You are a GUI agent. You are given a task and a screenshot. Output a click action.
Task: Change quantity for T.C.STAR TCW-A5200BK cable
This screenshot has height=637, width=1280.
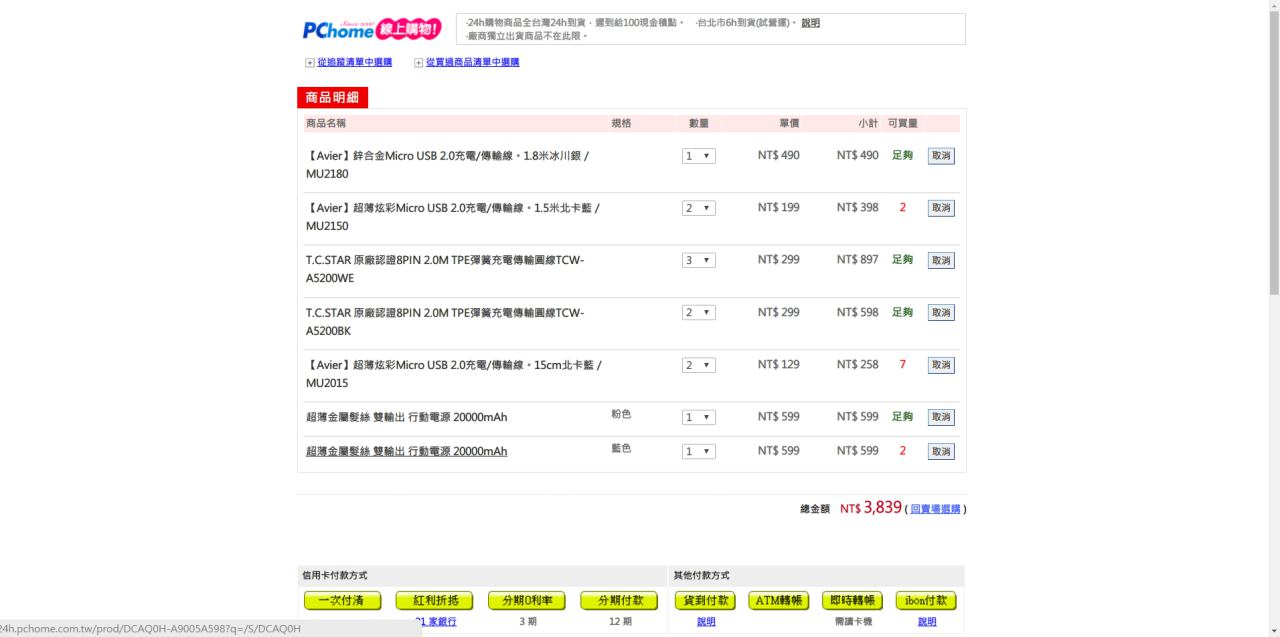click(699, 312)
